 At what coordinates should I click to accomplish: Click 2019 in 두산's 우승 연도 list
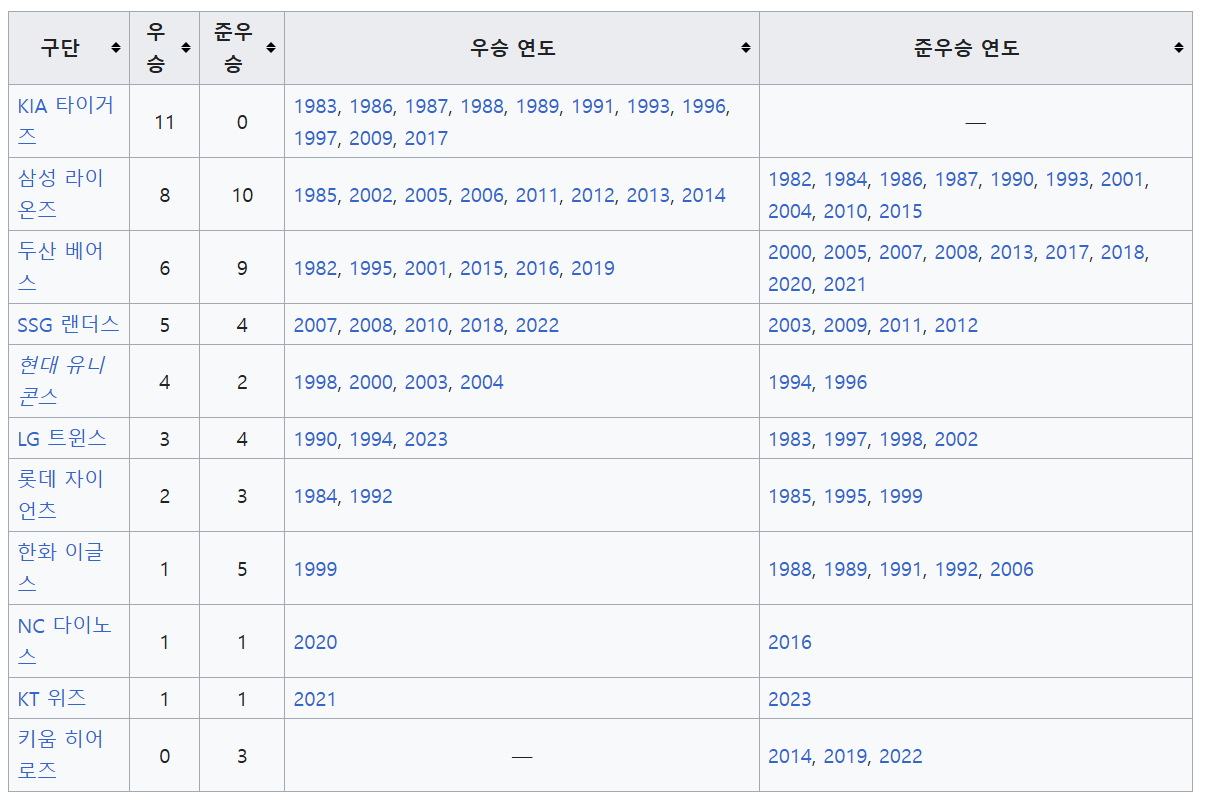point(593,268)
